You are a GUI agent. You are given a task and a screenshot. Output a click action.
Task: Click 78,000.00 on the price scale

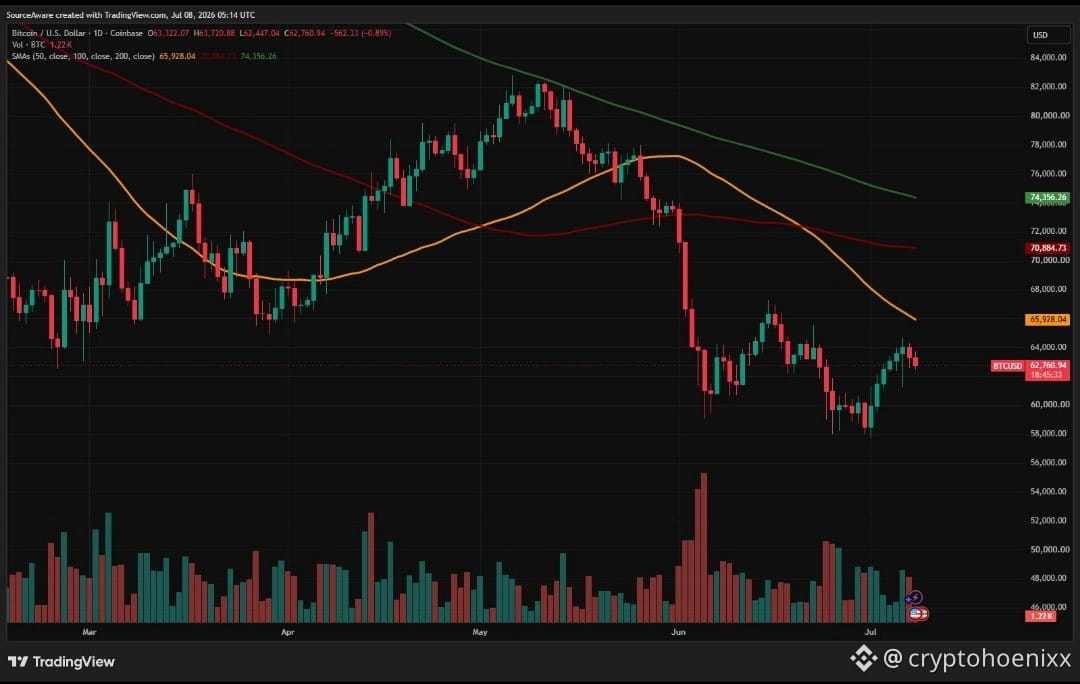point(1050,144)
